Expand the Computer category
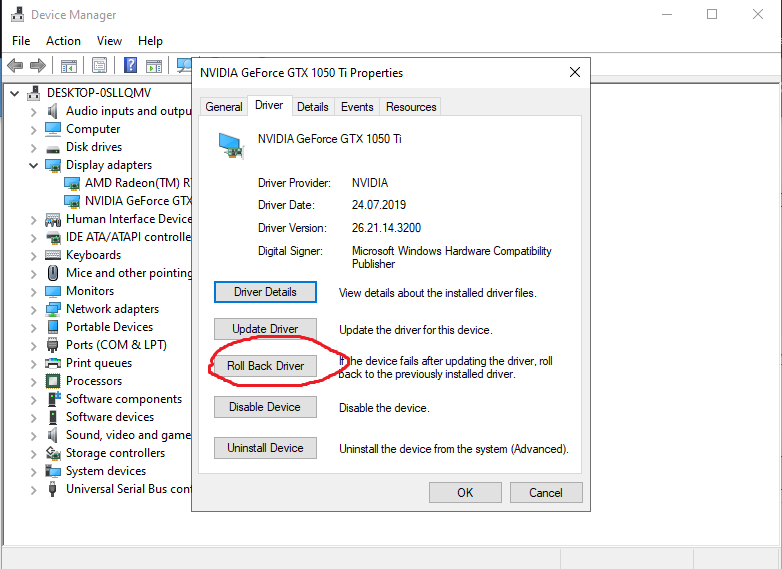 coord(33,130)
